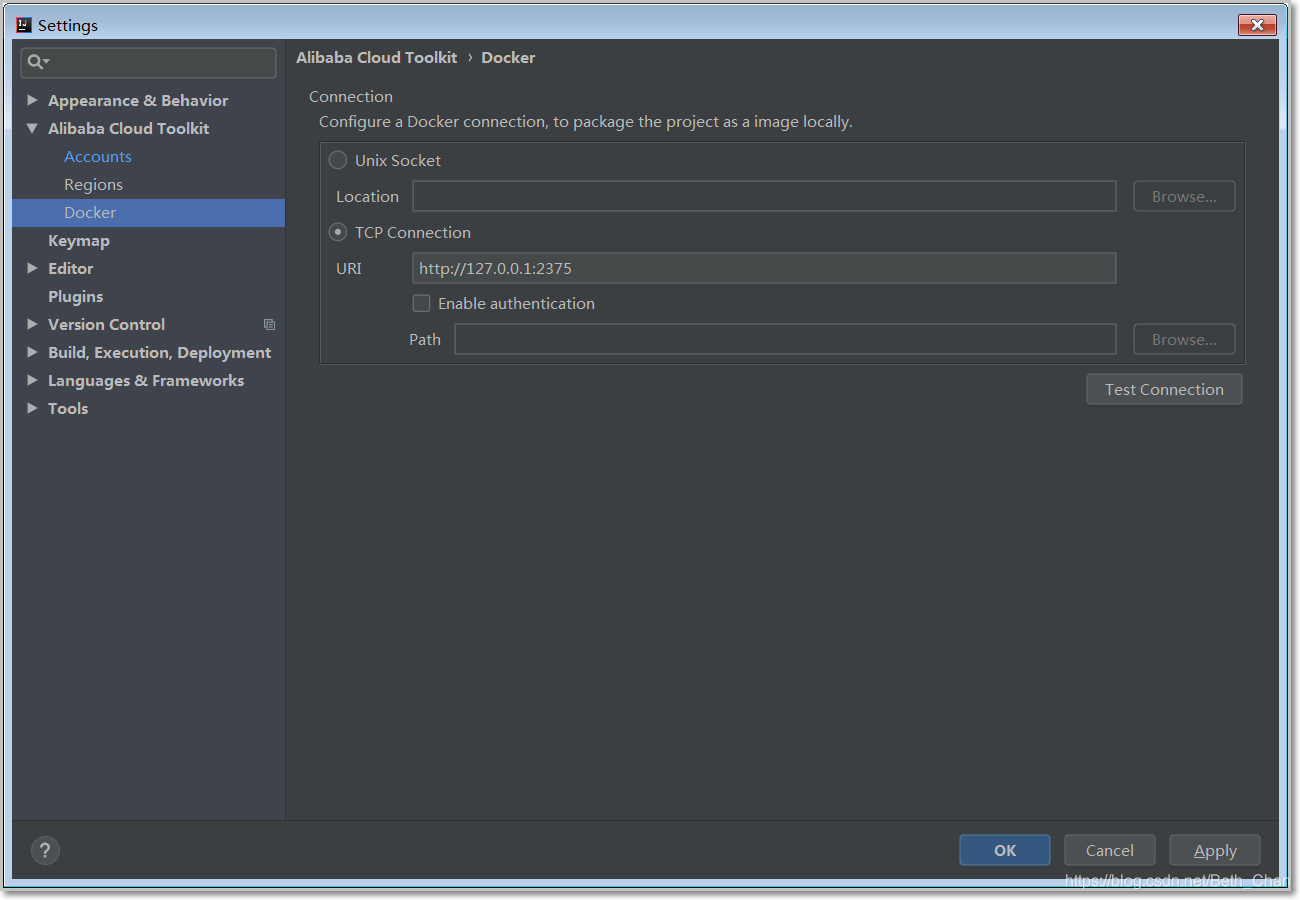Click the URI field with http://127.0.0.1:2375
The height and width of the screenshot is (900, 1300).
coord(764,268)
